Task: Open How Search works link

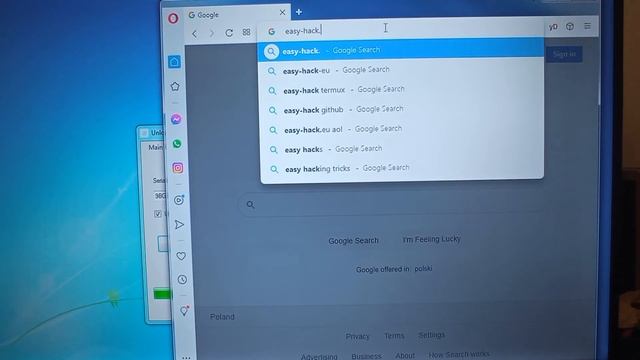Action: point(459,355)
